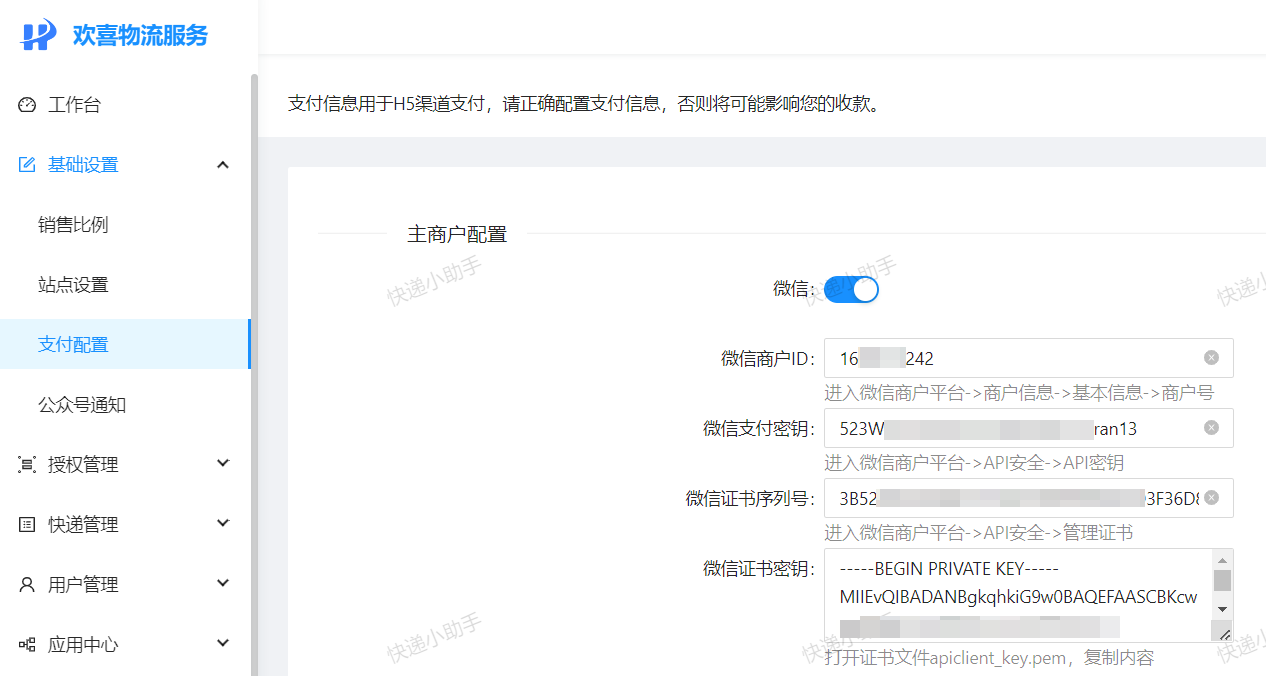Click the 工作台 dashboard icon
This screenshot has width=1266, height=676.
click(27, 105)
